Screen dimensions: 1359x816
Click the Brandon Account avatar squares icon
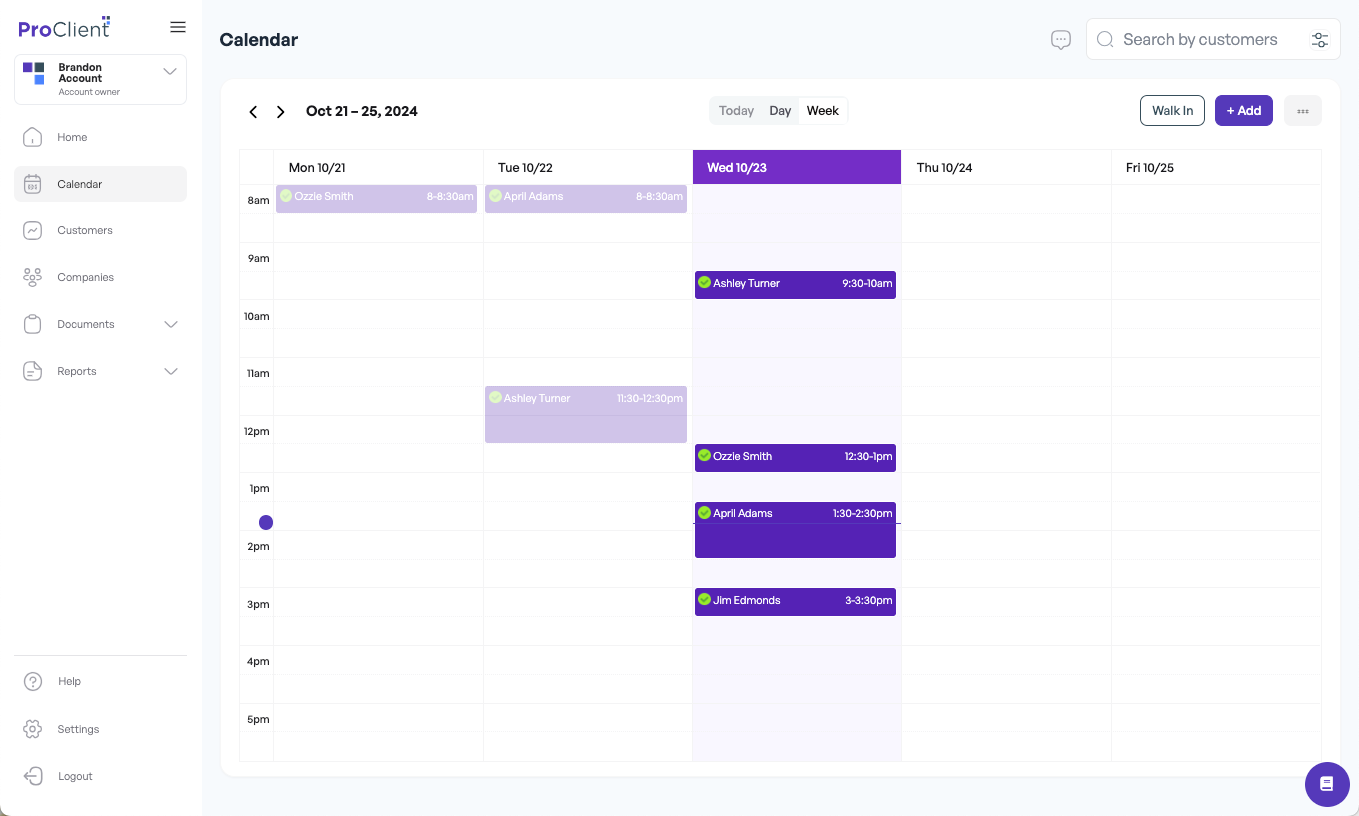34,73
